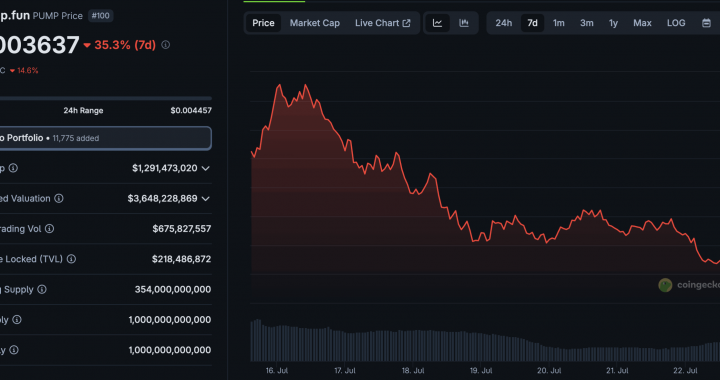Click the 14.6% change text
Viewport: 720px width, 380px height.
point(28,71)
